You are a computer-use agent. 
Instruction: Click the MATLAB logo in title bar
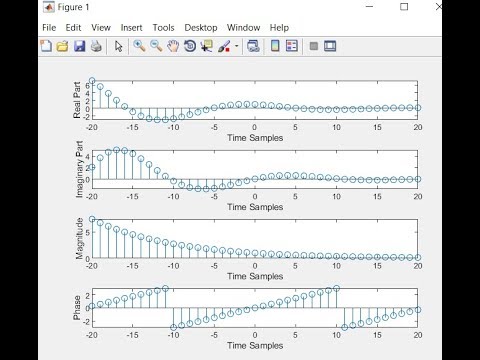(x=49, y=7)
